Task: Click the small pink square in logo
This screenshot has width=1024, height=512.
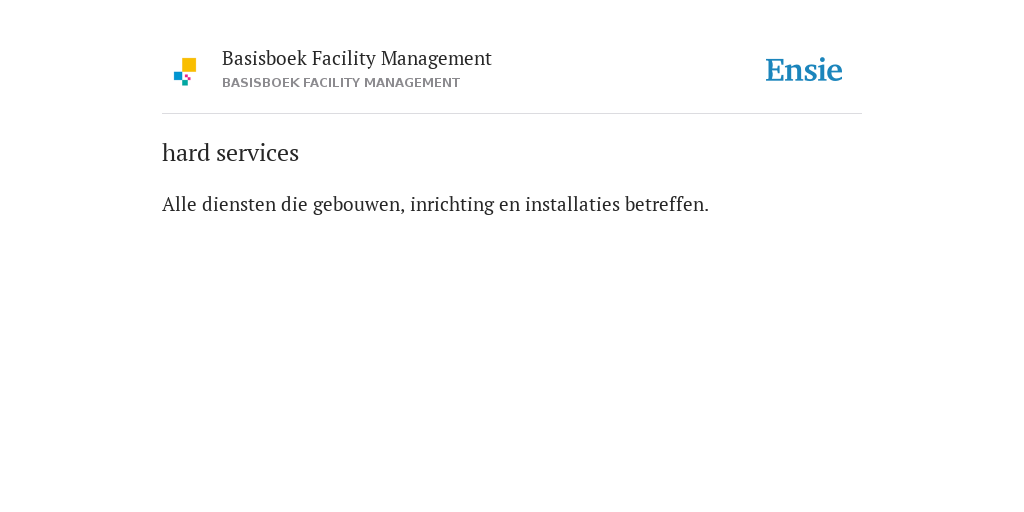Action: [x=187, y=76]
